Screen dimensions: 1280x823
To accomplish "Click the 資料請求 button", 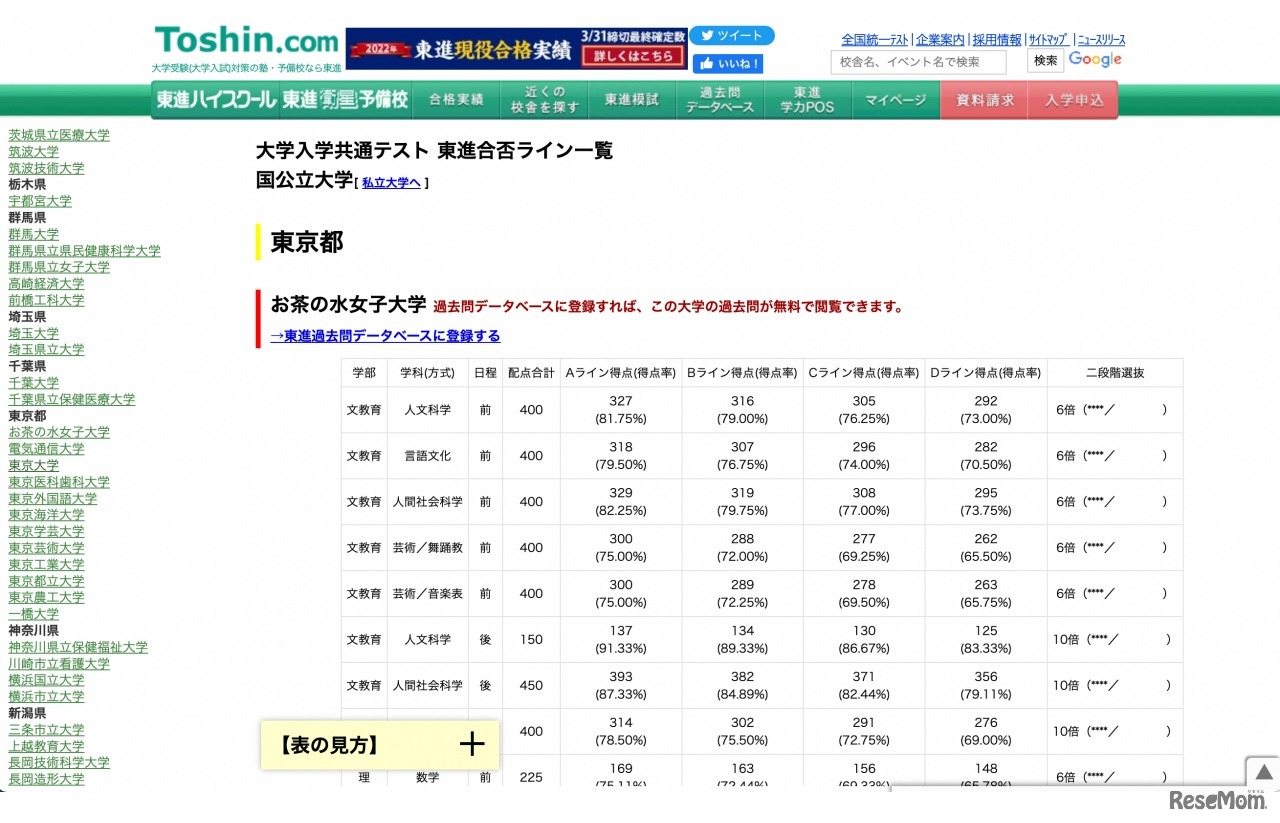I will 985,100.
